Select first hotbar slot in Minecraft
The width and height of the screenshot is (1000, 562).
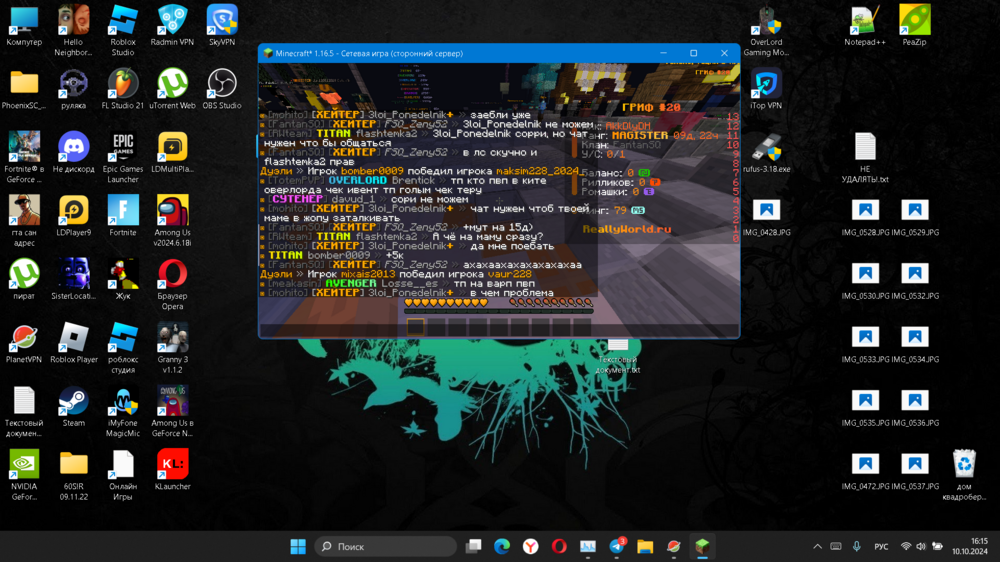(x=415, y=327)
